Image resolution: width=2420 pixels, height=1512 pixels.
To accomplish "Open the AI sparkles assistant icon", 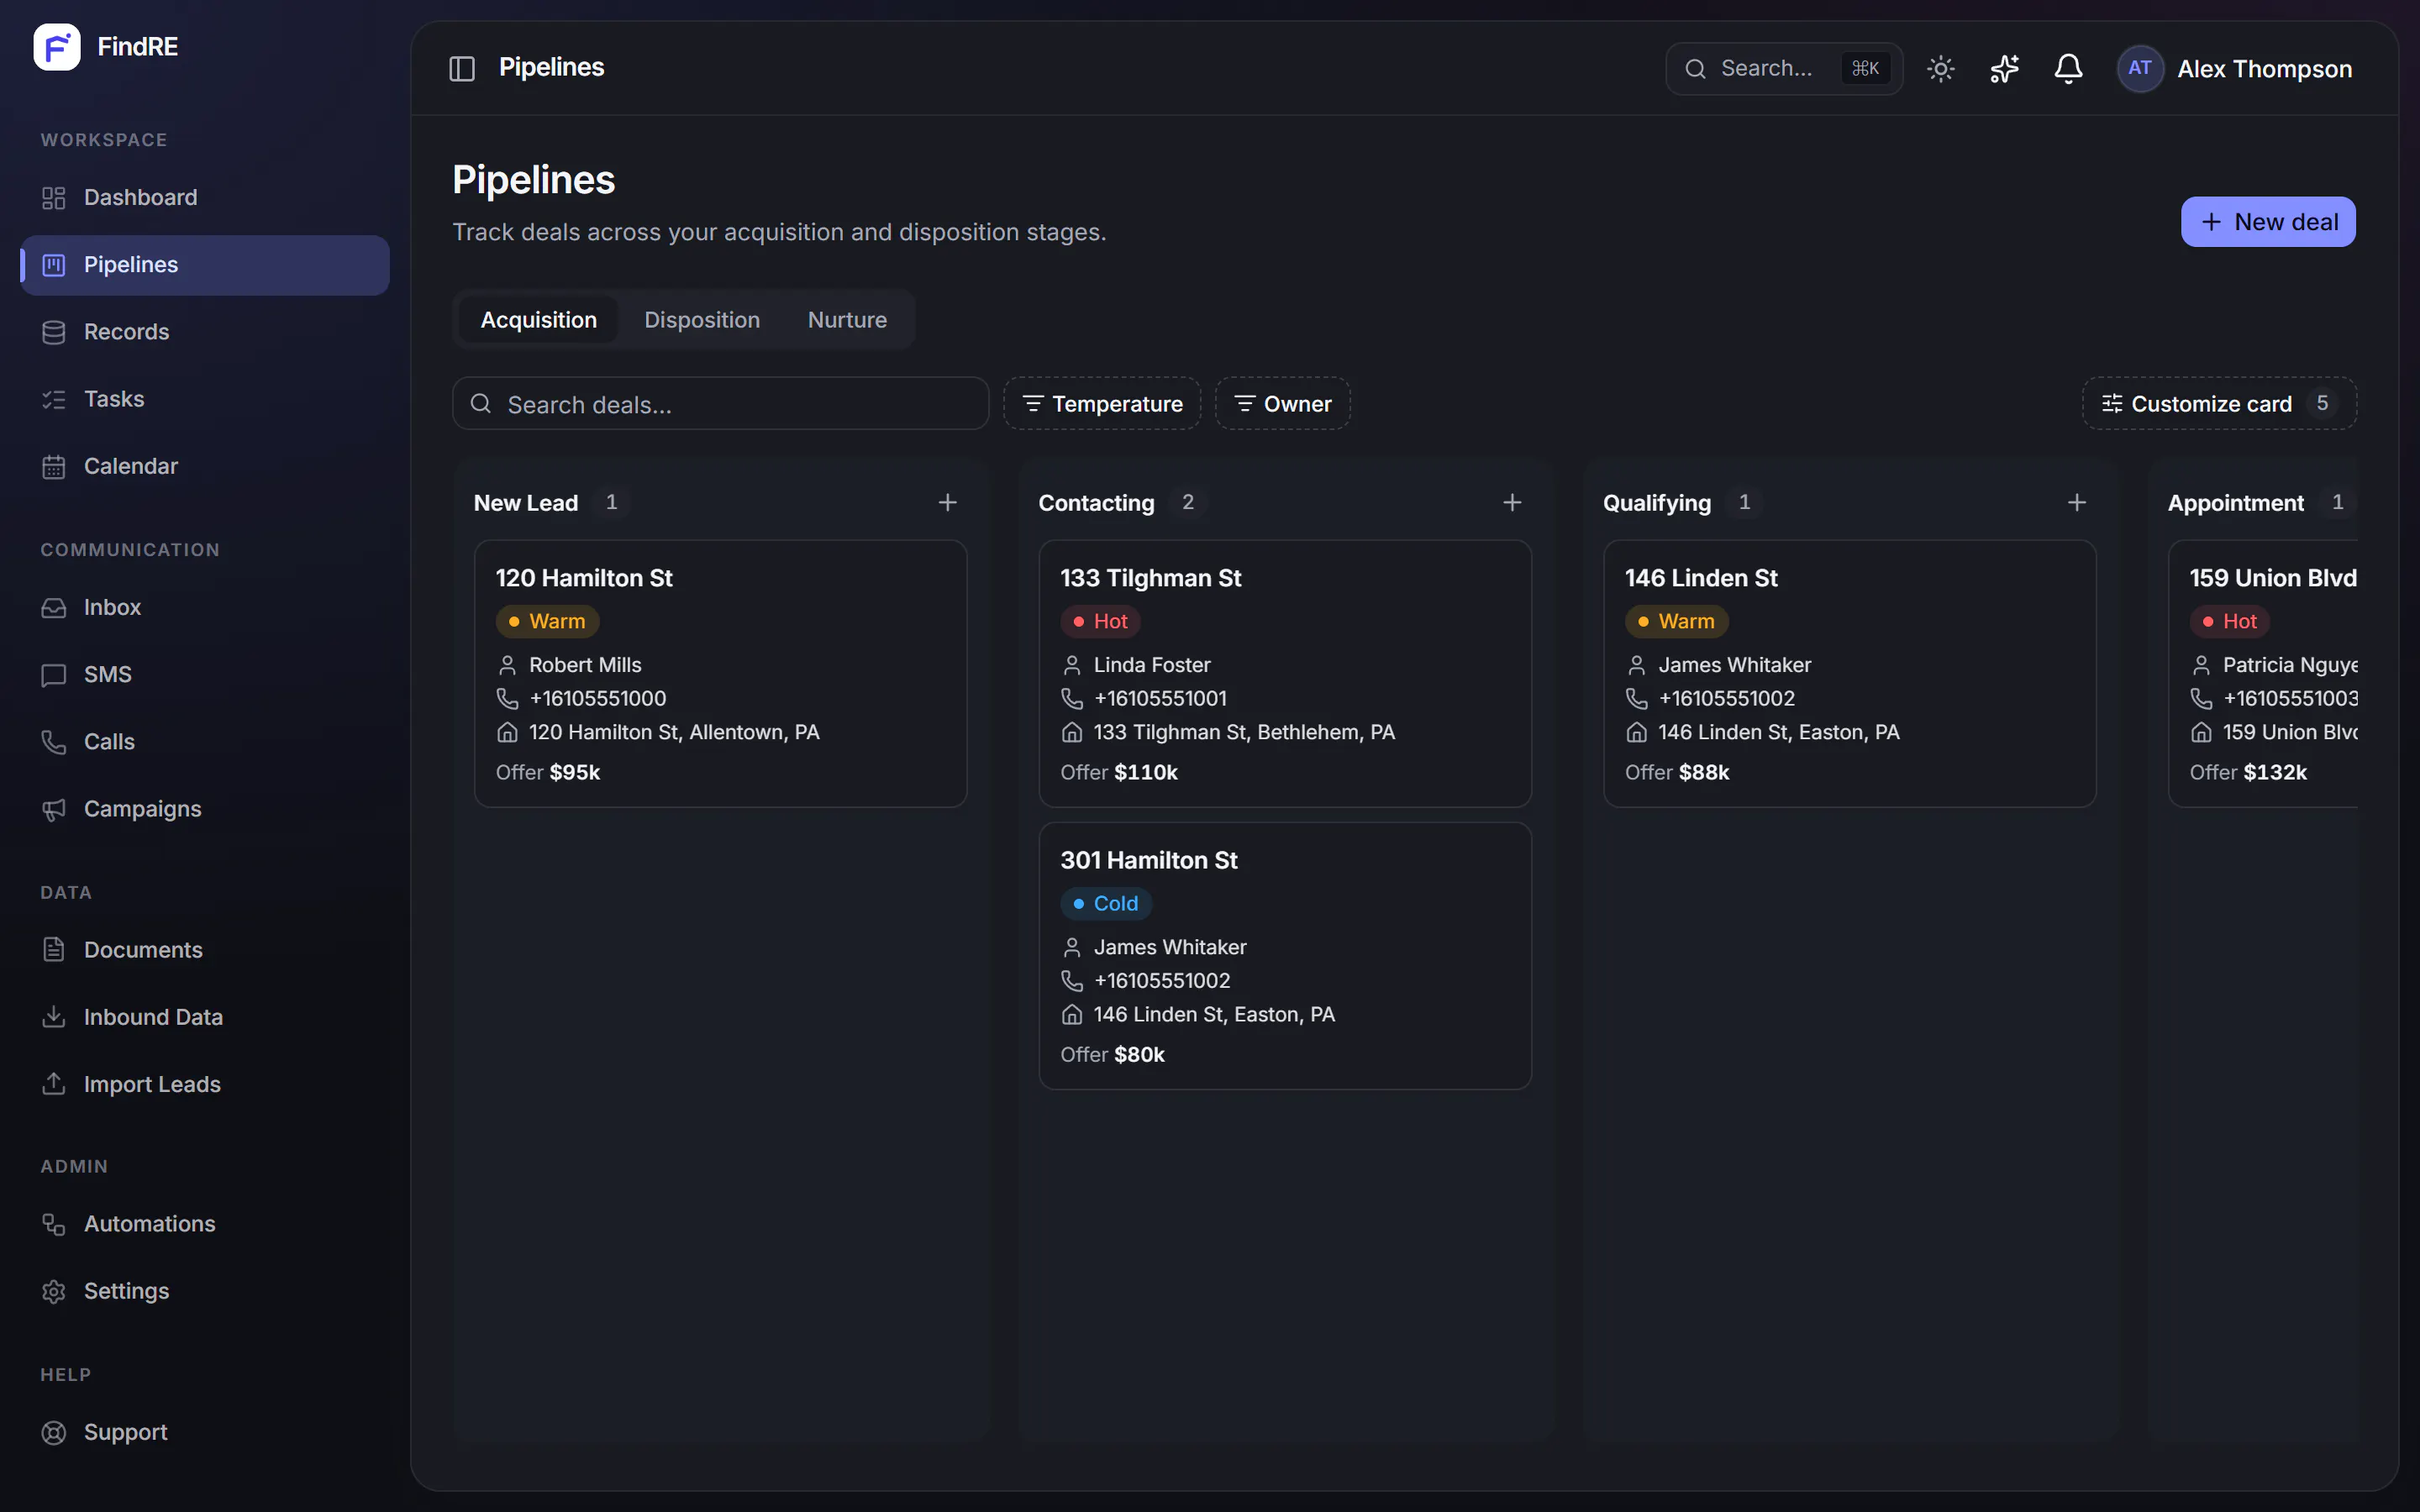I will (2004, 68).
